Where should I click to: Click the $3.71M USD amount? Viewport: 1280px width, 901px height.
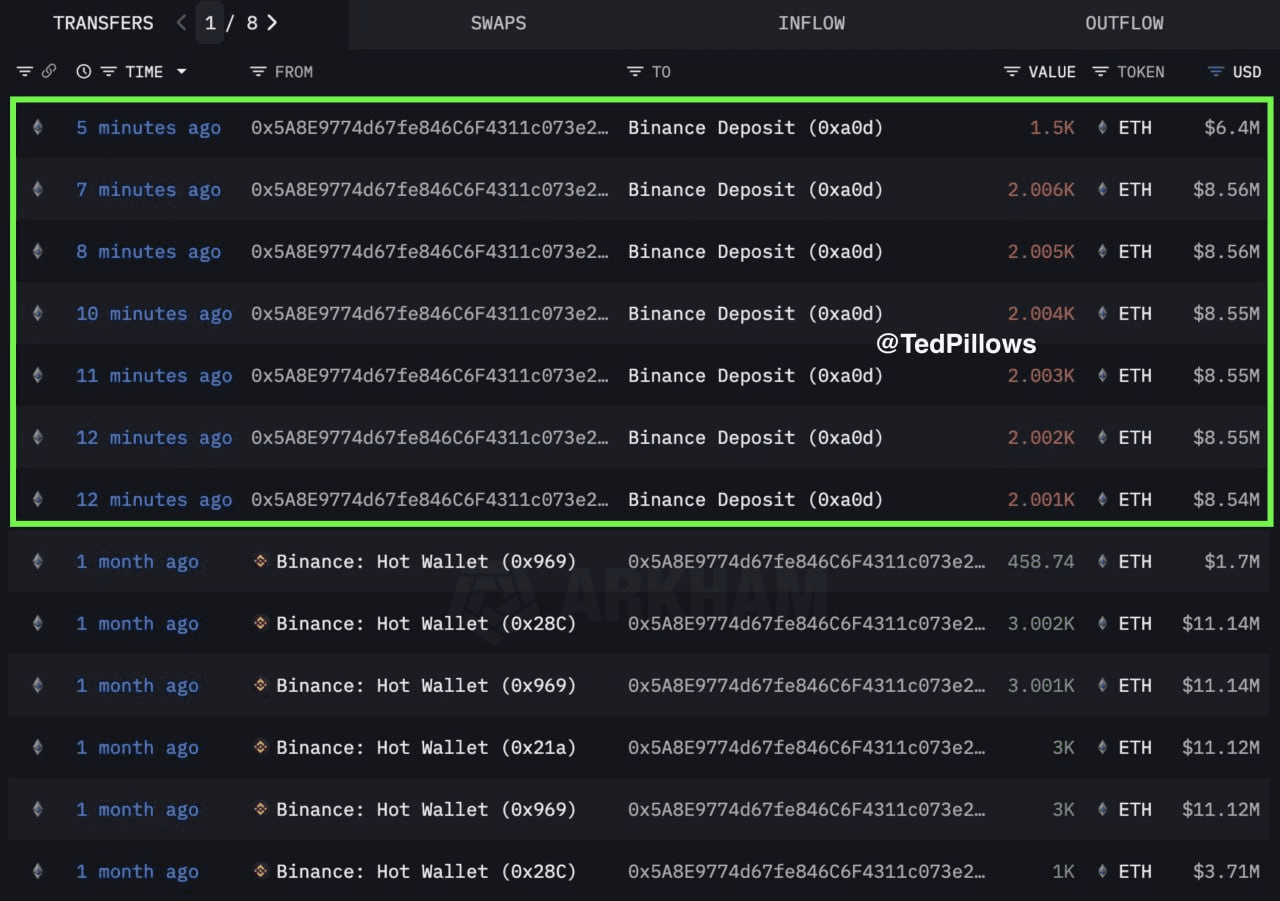coord(1226,872)
